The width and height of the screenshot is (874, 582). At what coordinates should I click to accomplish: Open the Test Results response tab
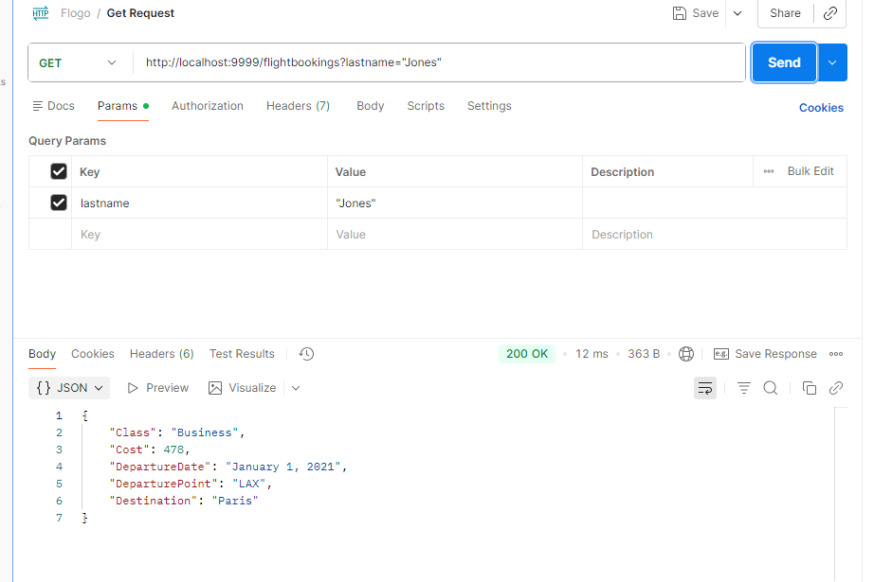tap(241, 354)
